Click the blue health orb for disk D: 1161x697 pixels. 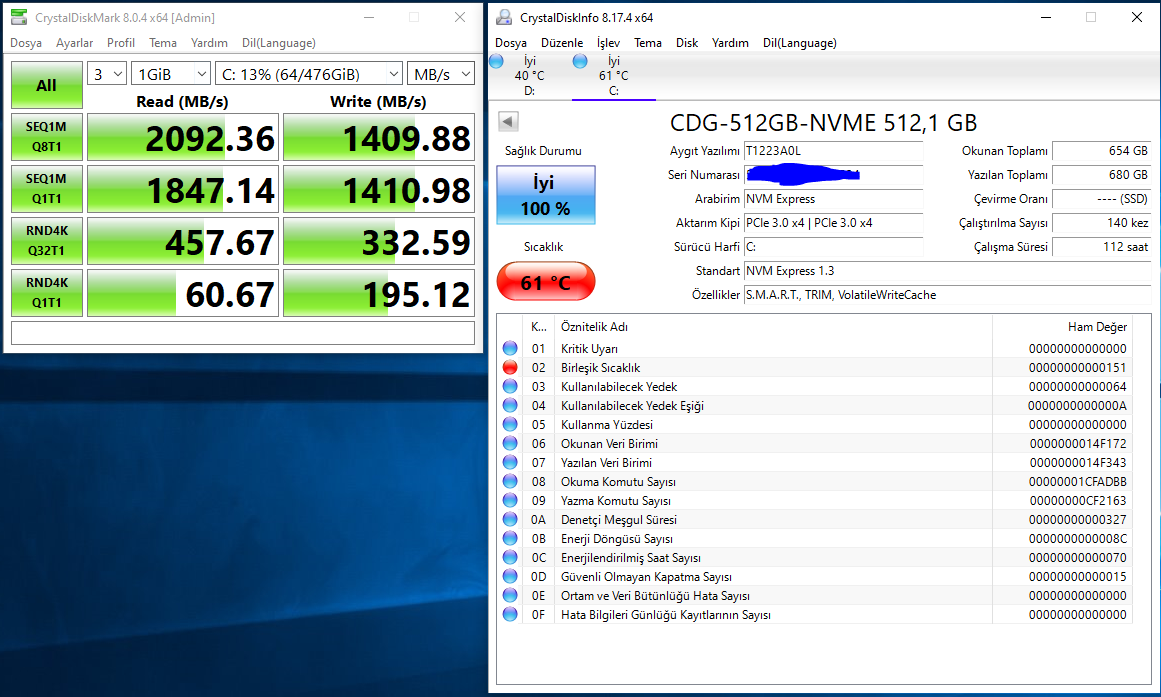(497, 61)
